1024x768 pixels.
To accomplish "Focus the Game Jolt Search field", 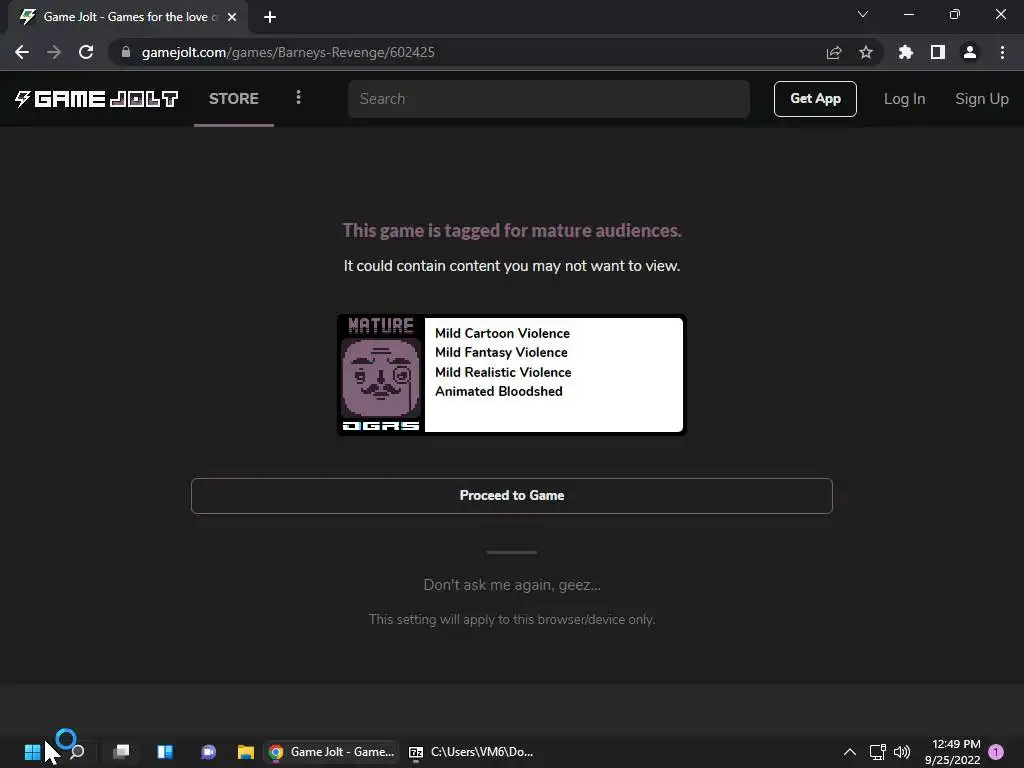I will (549, 99).
